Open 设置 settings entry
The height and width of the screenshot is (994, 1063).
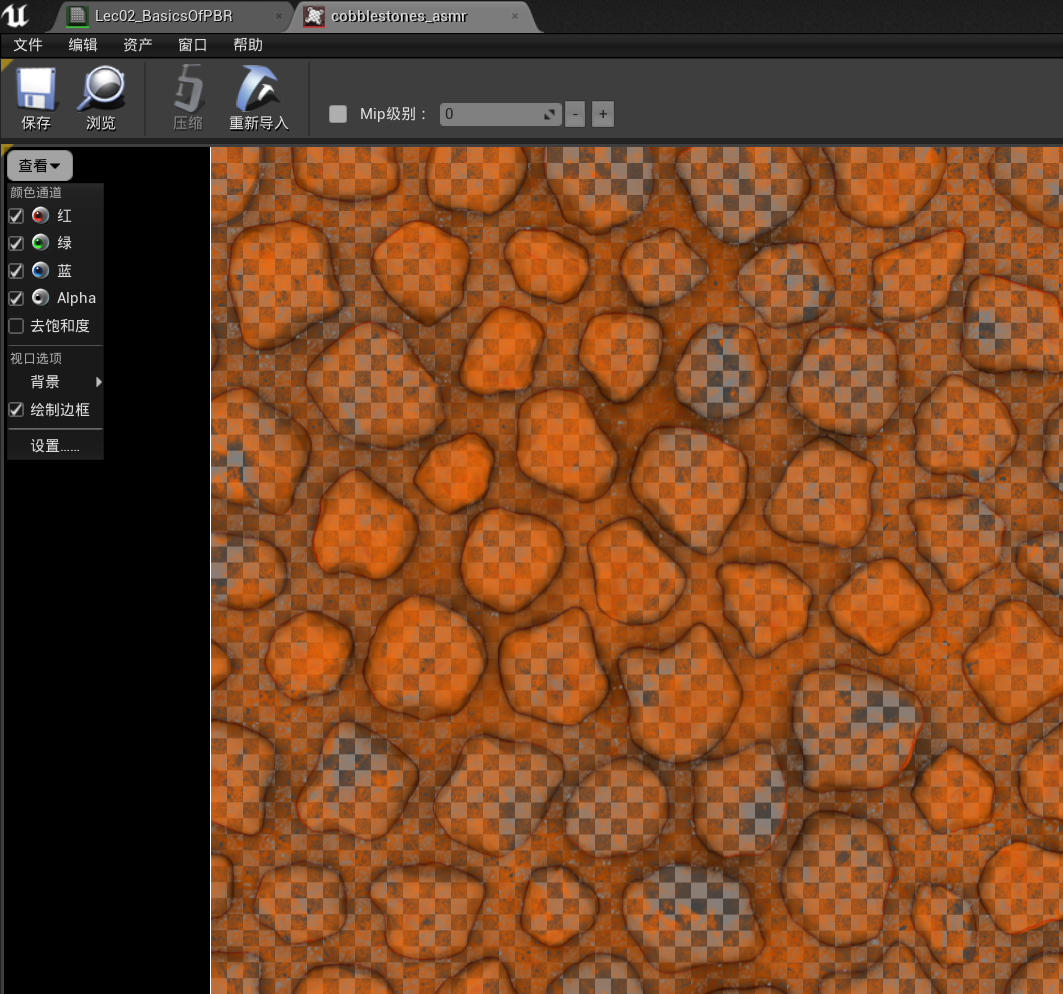click(x=56, y=445)
